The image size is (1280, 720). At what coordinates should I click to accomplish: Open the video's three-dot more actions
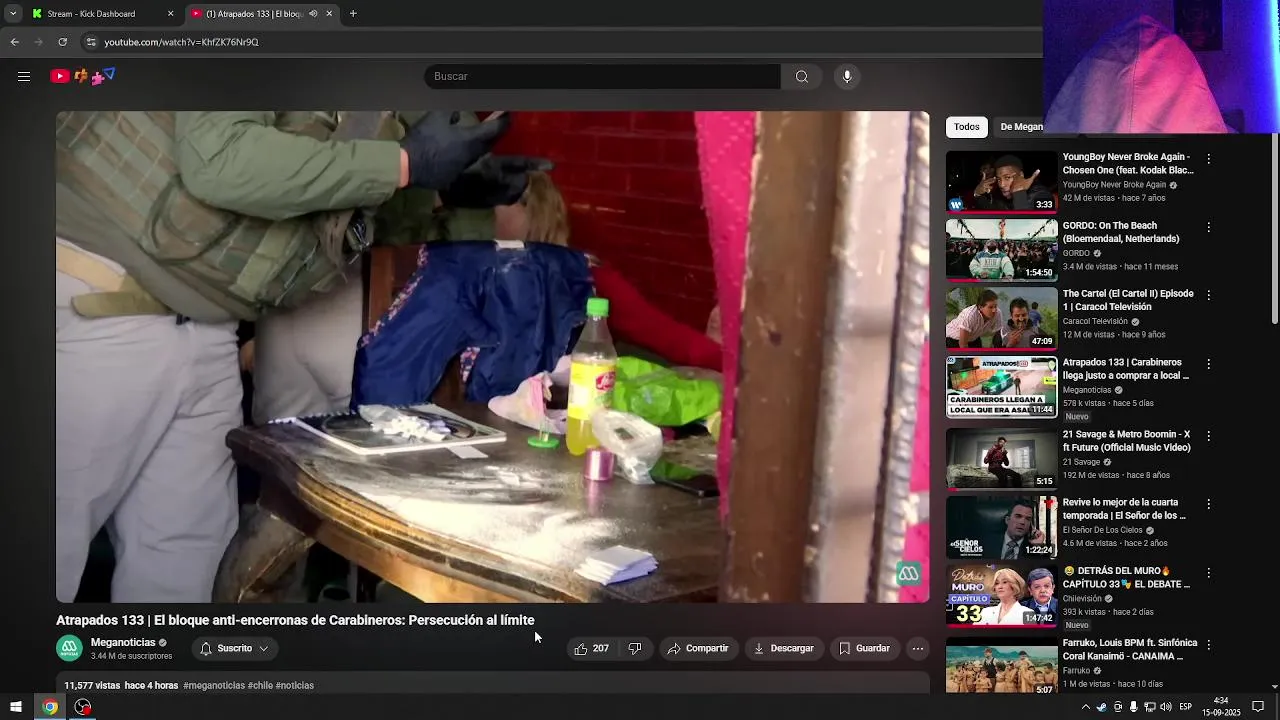pos(917,648)
